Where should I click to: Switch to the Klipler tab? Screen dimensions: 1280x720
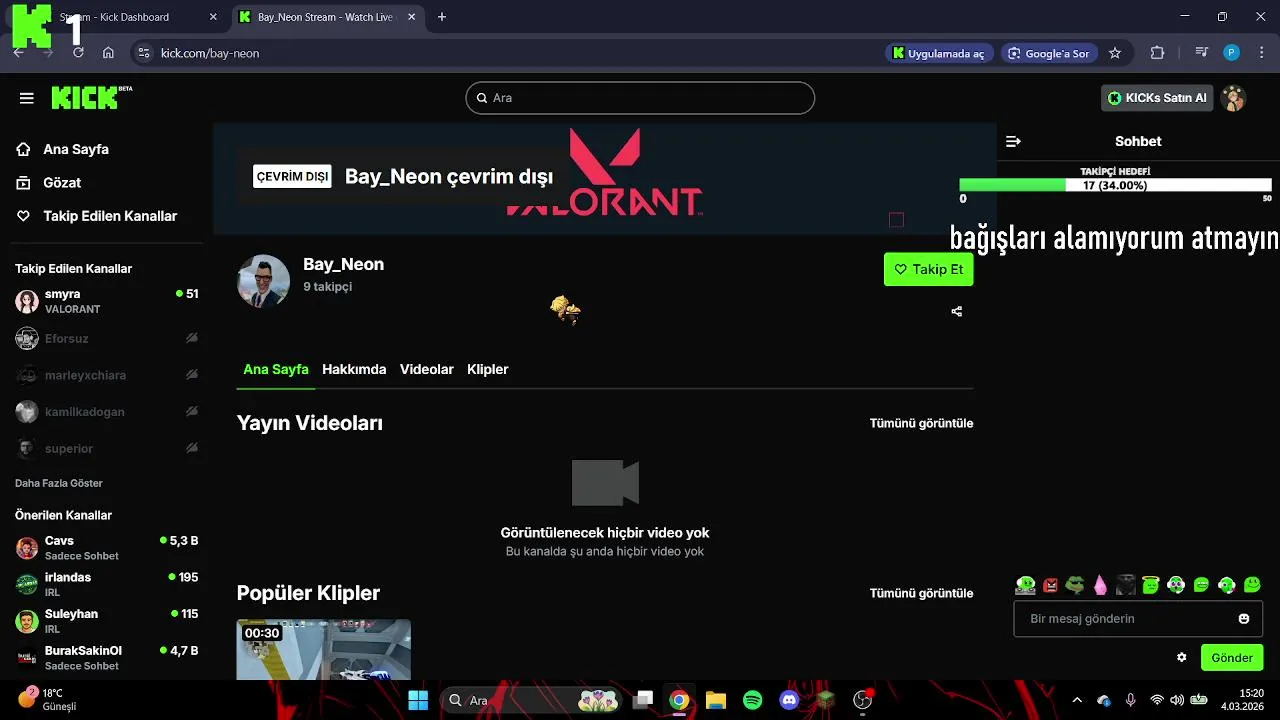pos(488,369)
